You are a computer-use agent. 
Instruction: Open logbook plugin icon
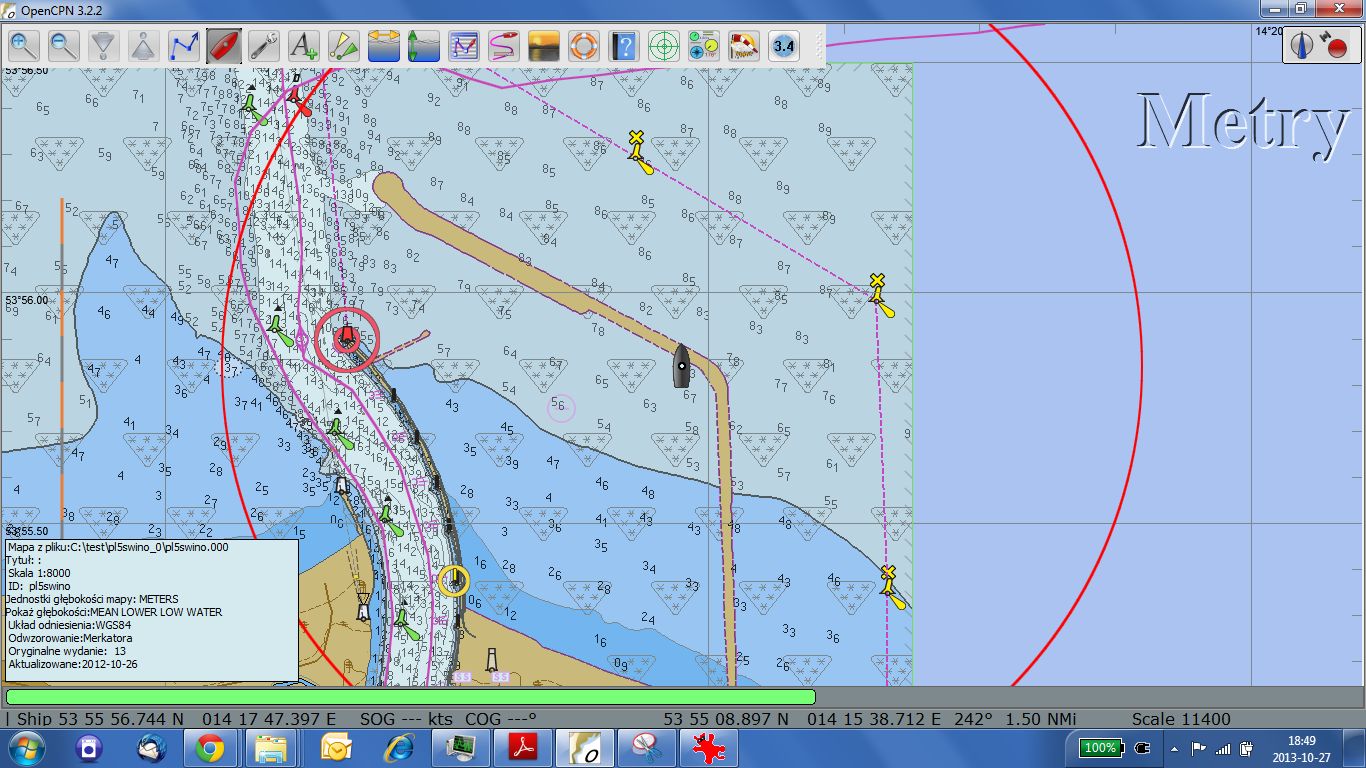pyautogui.click(x=744, y=46)
